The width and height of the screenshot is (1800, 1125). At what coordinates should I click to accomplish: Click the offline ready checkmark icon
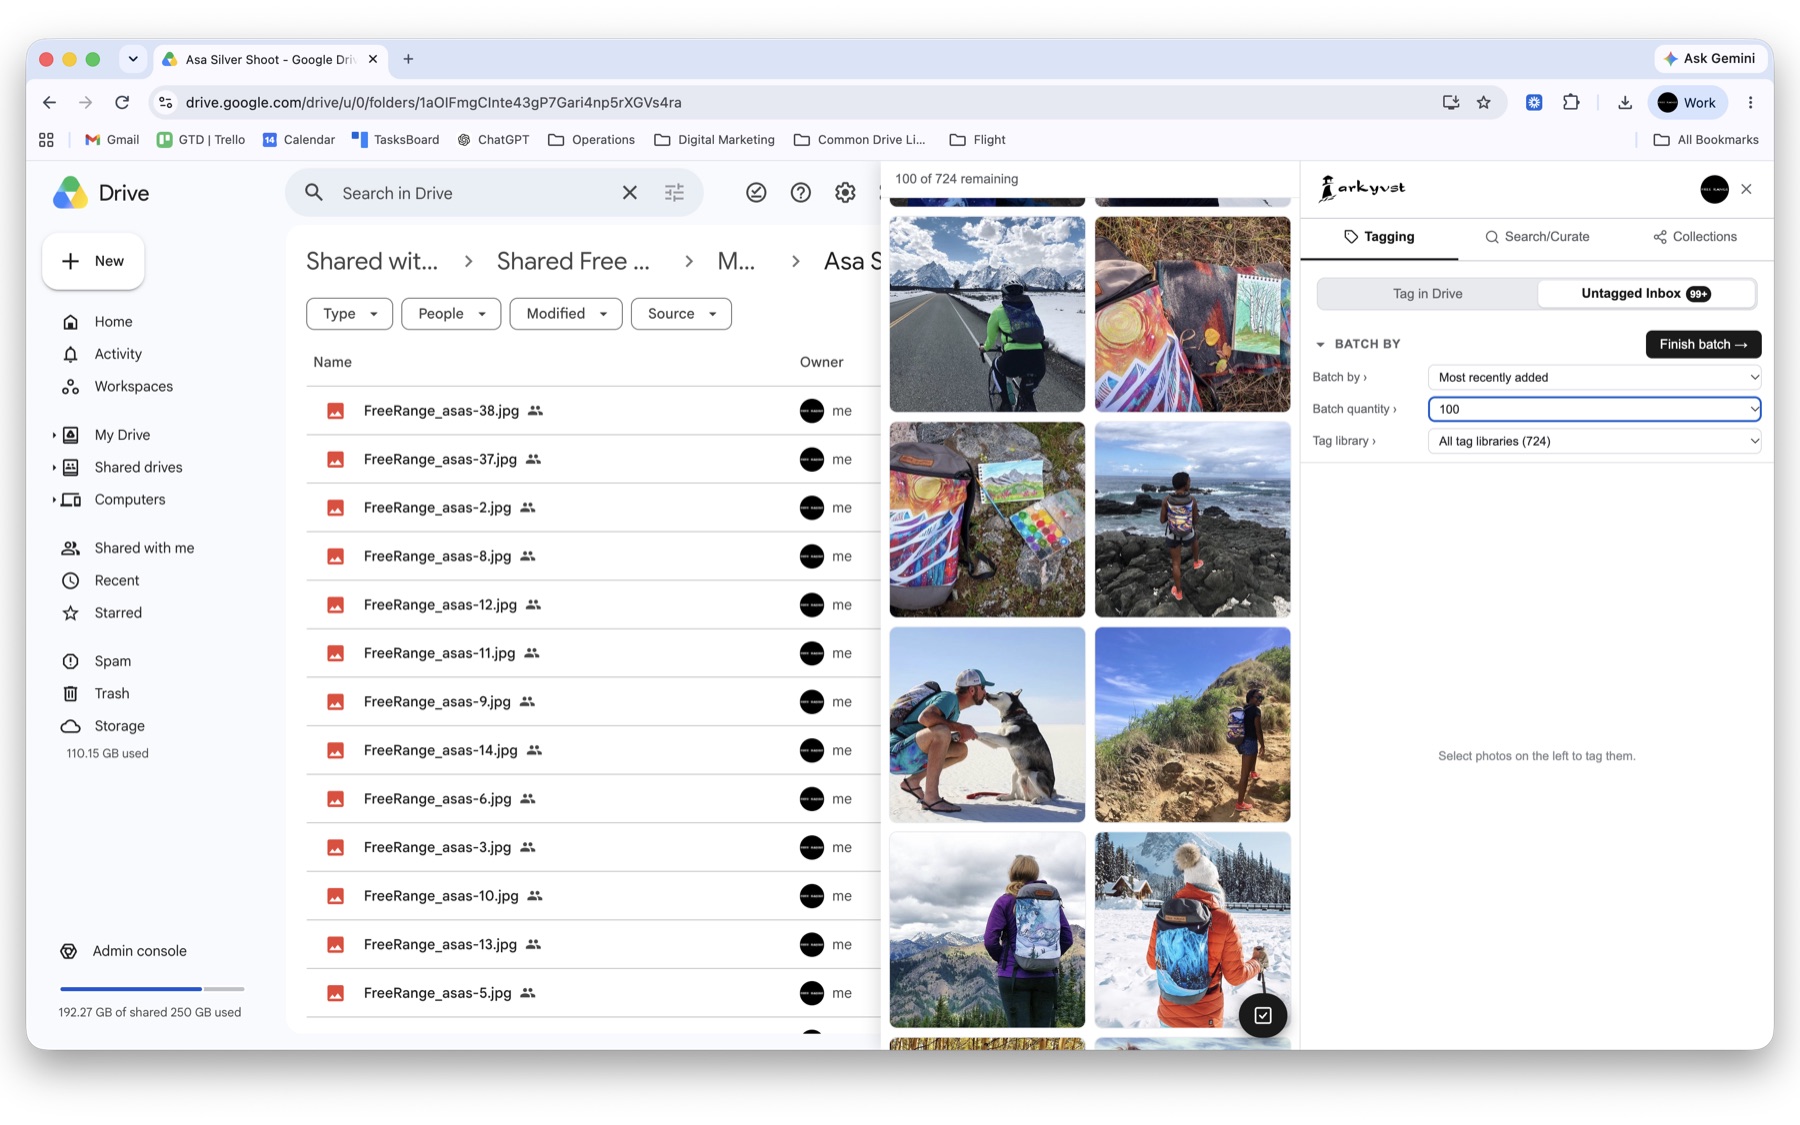click(756, 193)
